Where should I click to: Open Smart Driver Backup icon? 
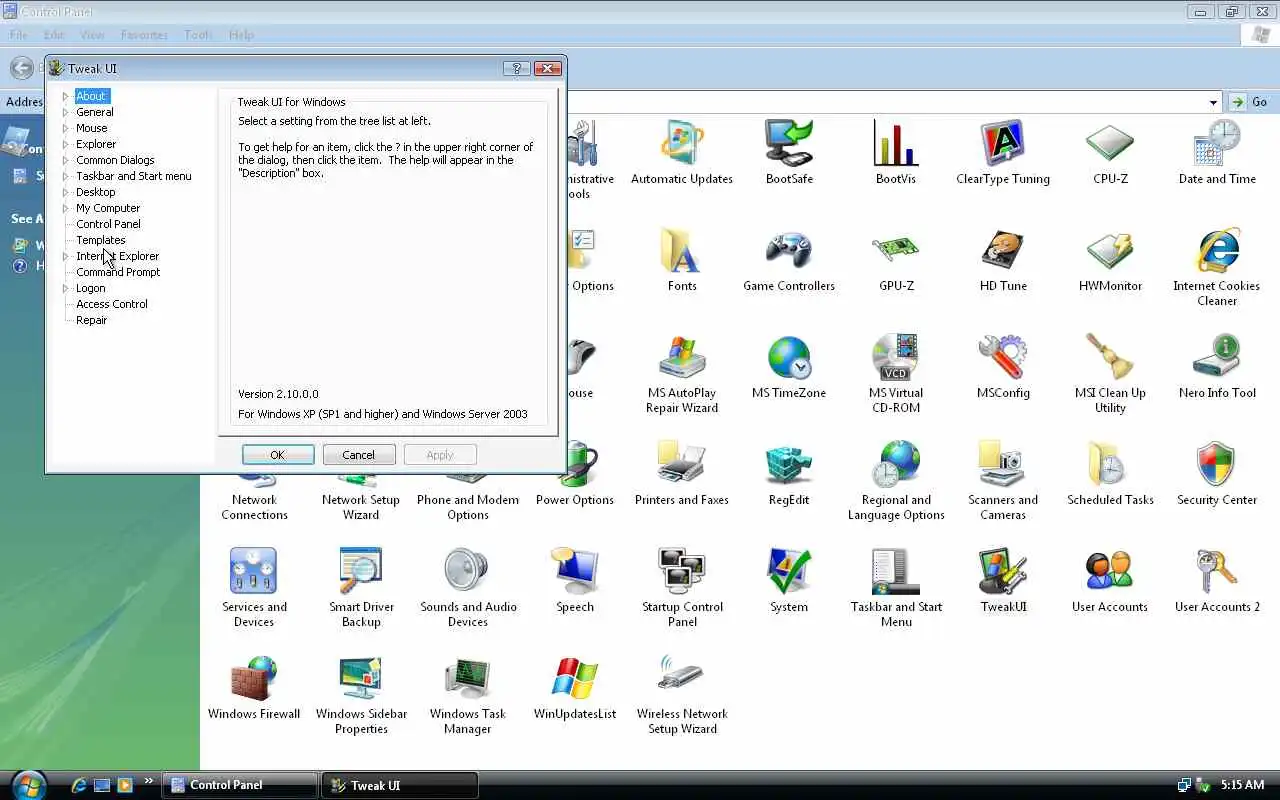(361, 571)
